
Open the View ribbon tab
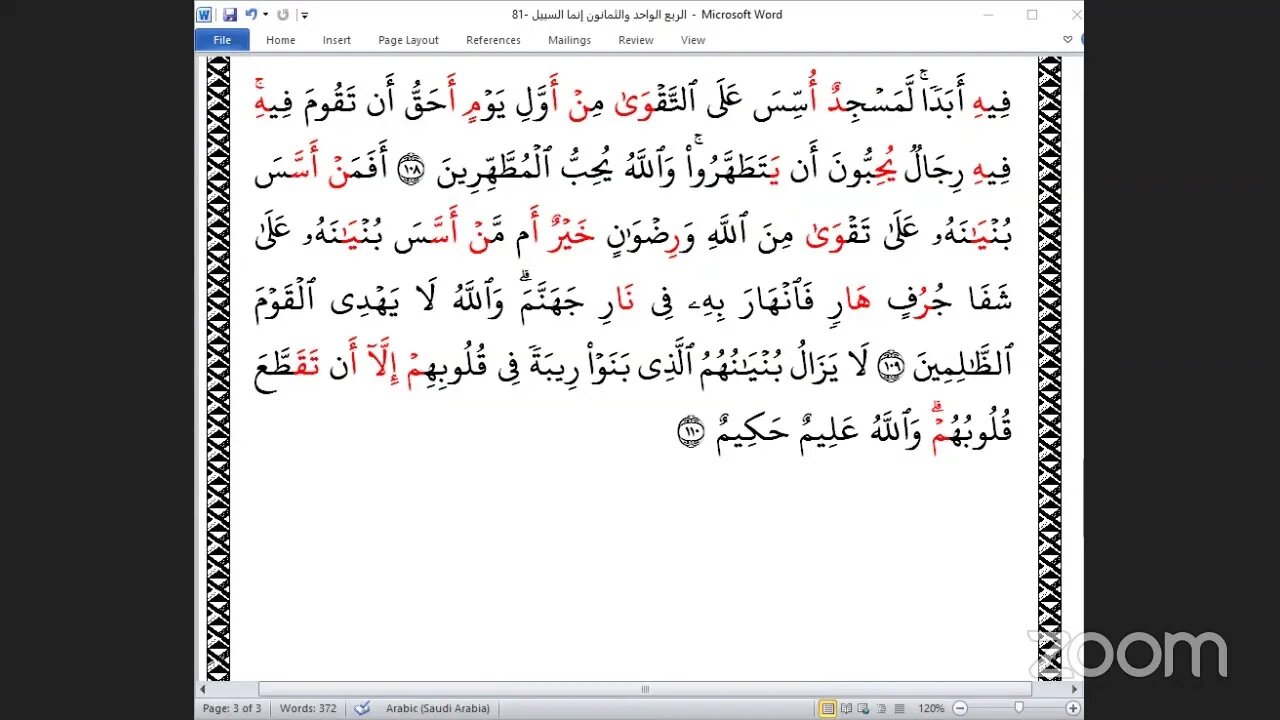(693, 40)
